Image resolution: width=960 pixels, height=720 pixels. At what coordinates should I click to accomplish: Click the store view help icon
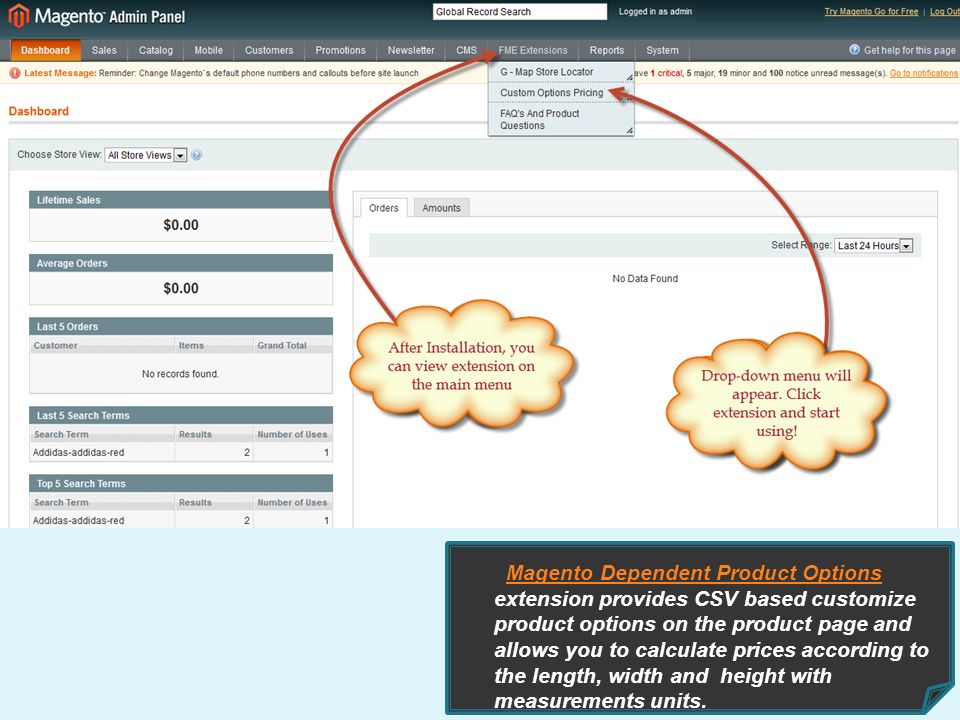[197, 155]
